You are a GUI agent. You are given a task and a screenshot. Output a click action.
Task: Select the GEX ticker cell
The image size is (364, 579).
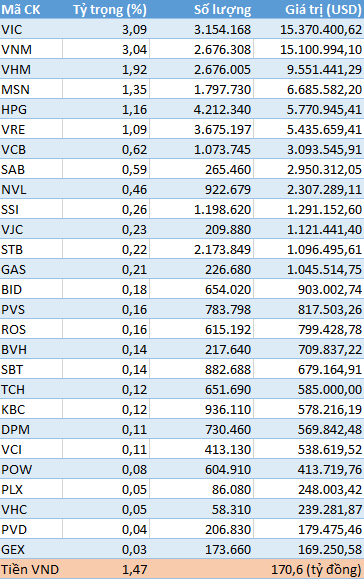tap(31, 549)
